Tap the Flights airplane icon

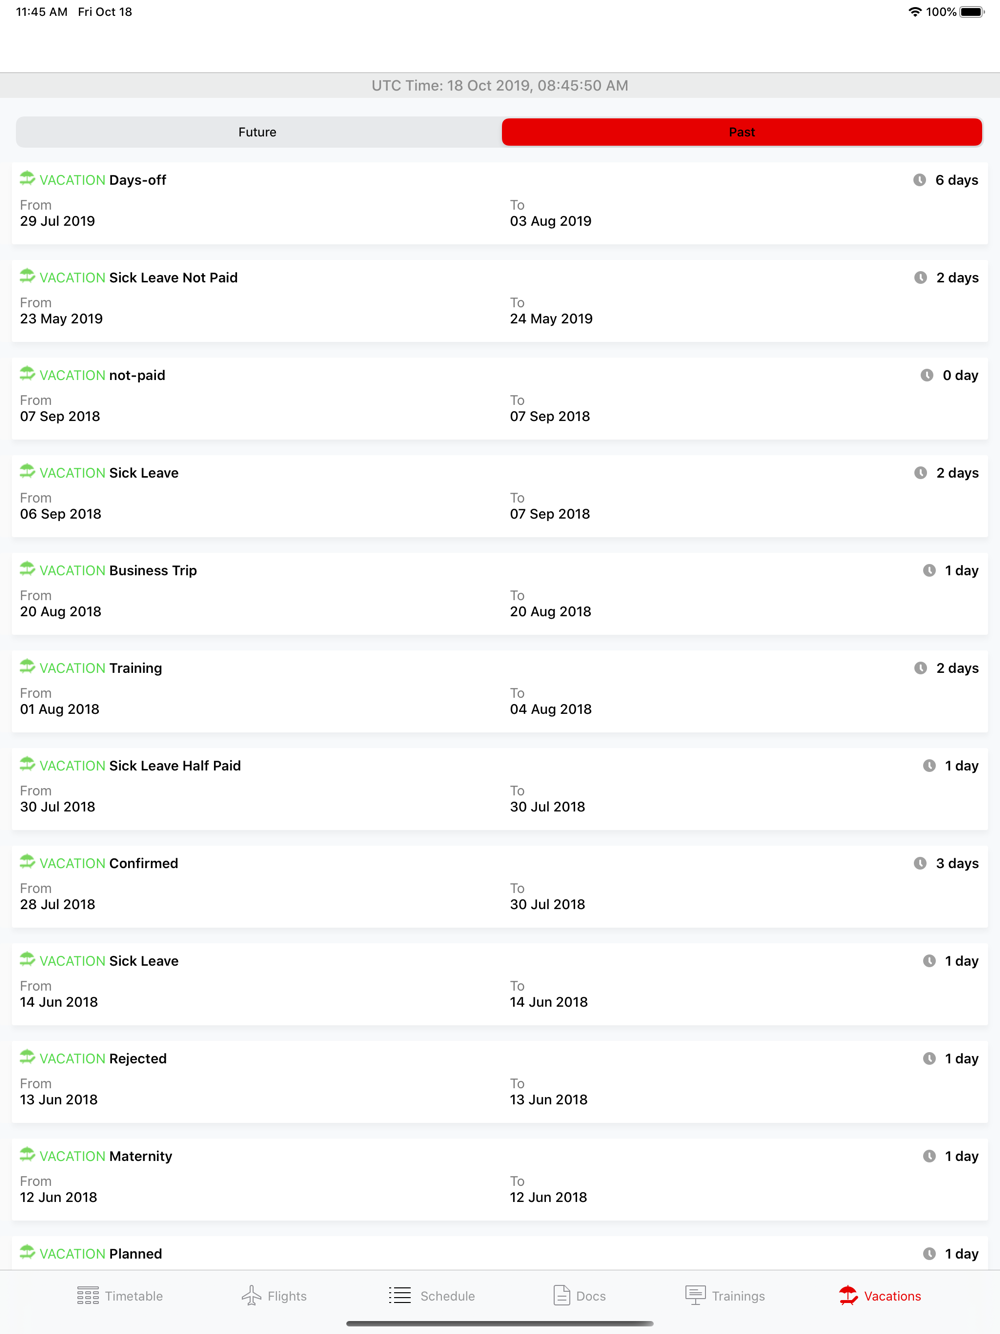click(x=251, y=1295)
